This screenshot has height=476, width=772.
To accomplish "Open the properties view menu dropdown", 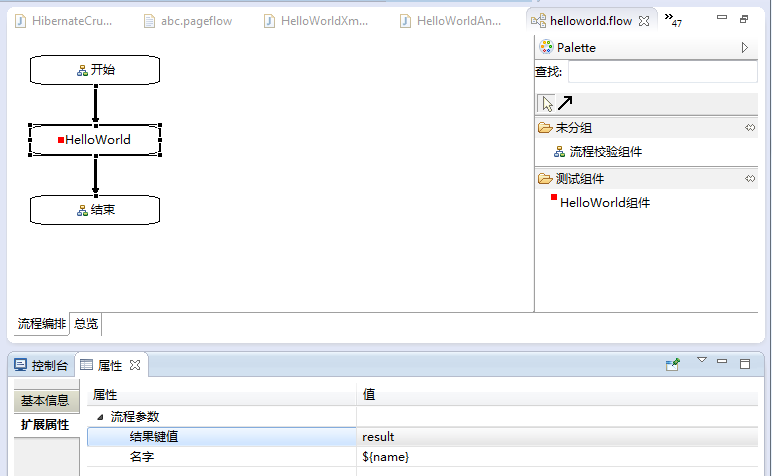I will click(x=702, y=360).
